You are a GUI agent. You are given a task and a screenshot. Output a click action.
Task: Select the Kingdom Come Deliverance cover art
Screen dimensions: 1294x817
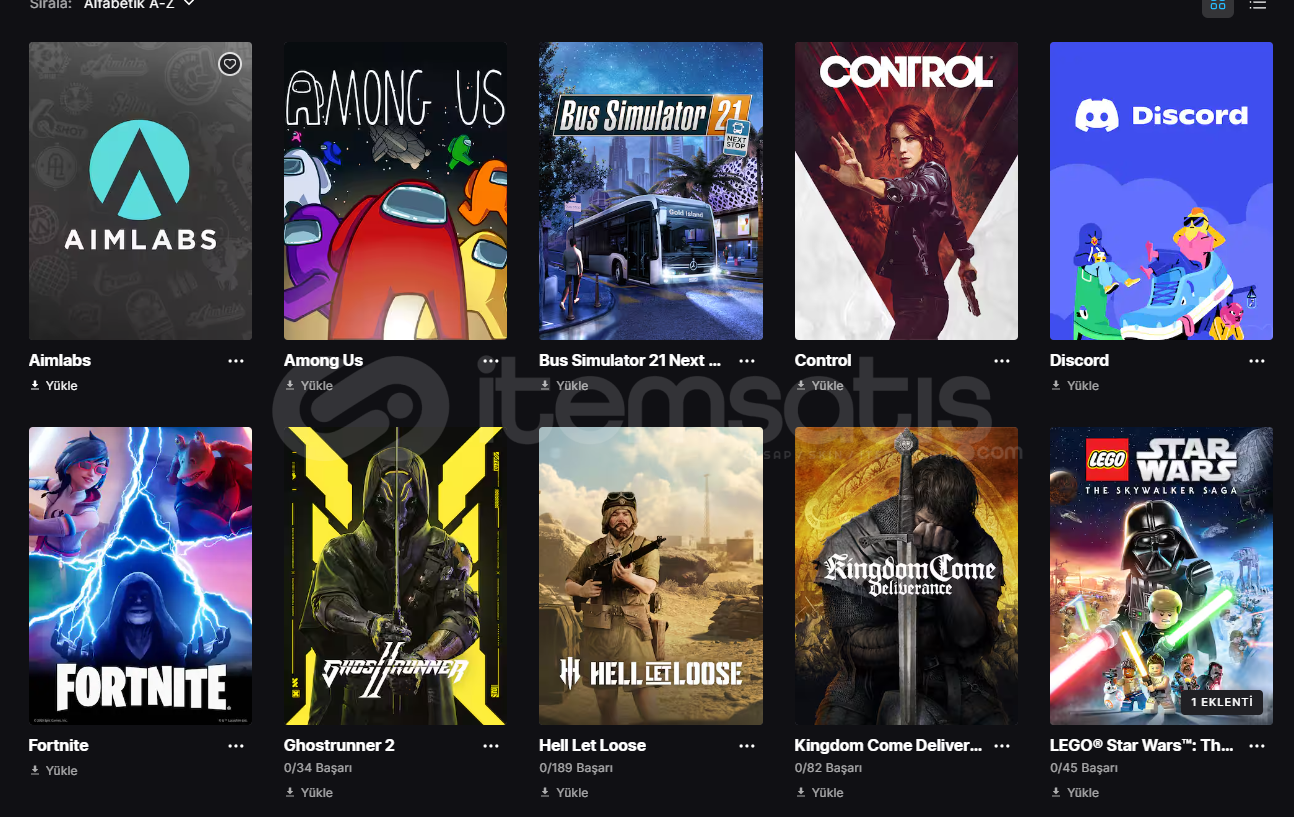coord(906,576)
